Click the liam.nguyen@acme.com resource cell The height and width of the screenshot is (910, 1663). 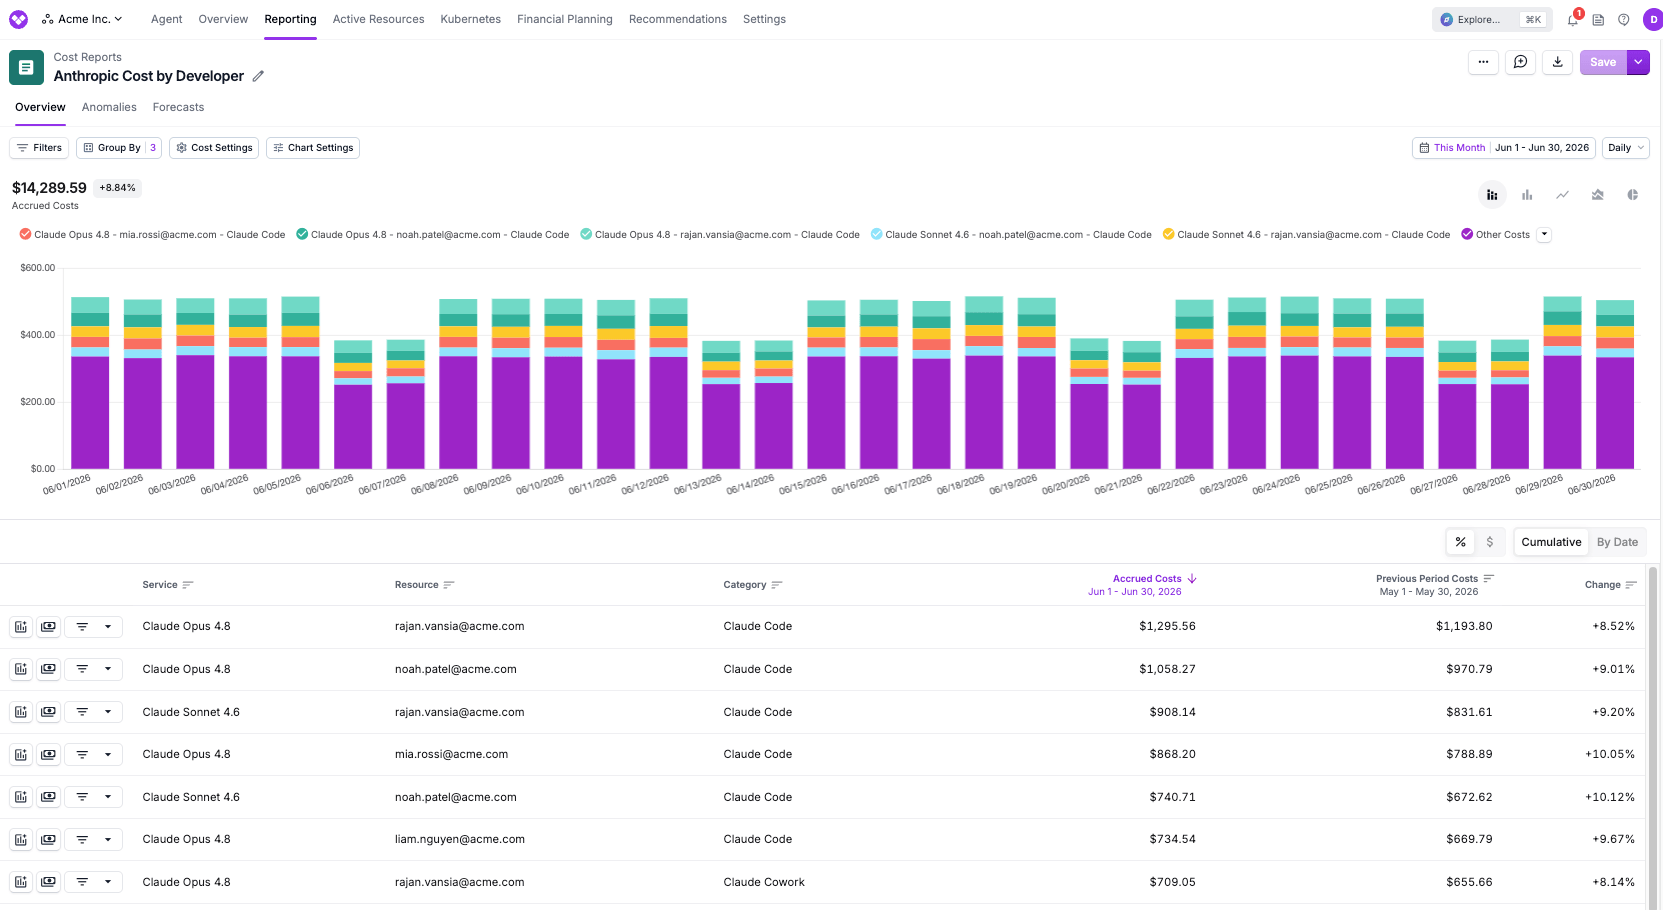click(x=460, y=840)
